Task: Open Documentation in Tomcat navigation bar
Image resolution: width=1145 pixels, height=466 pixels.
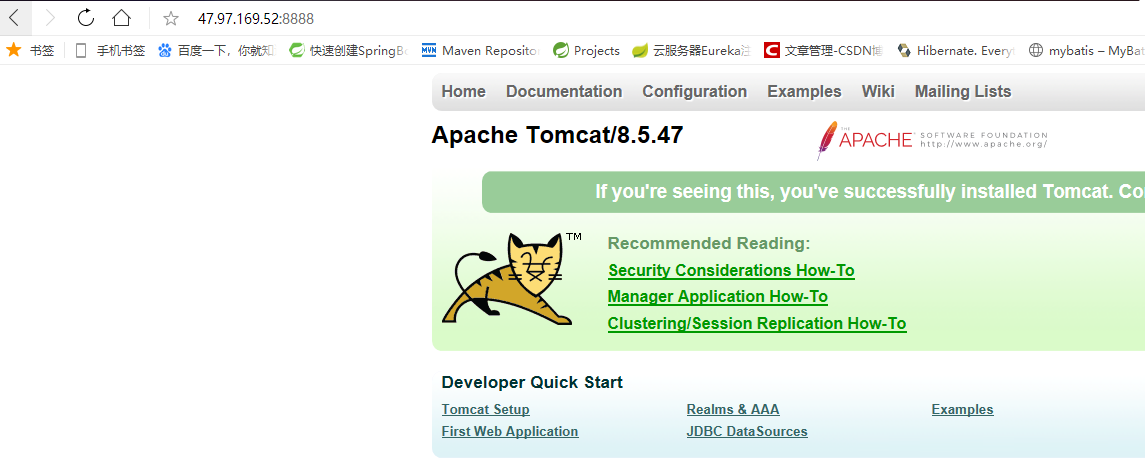Action: (564, 91)
